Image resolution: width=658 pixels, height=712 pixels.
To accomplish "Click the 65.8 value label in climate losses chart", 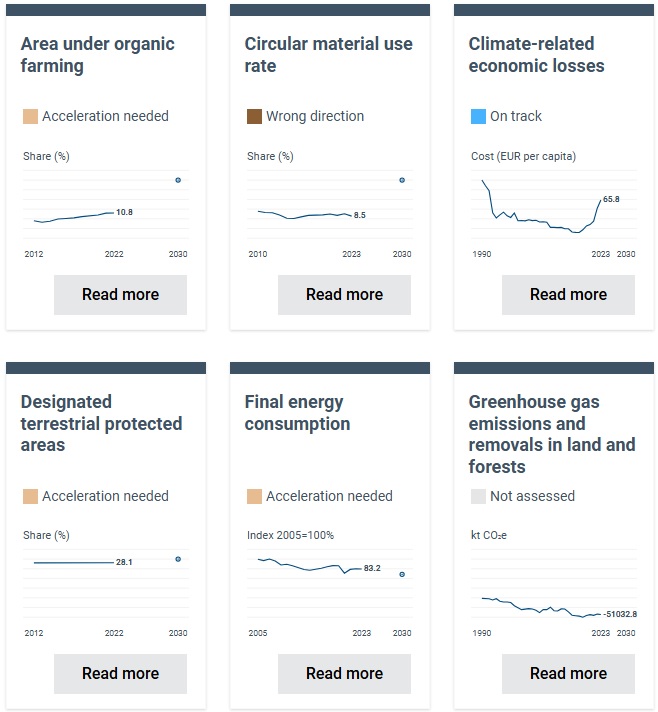I will [611, 199].
